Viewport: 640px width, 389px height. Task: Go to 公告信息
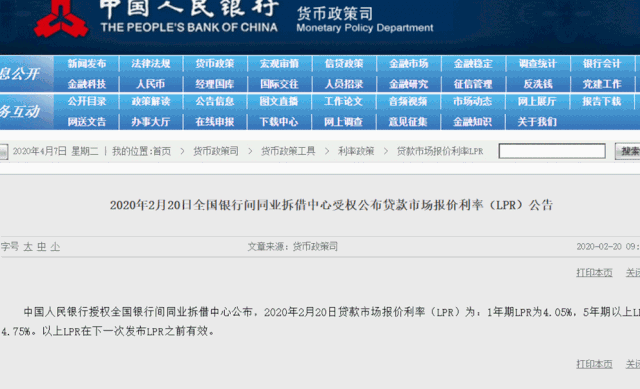coord(215,101)
